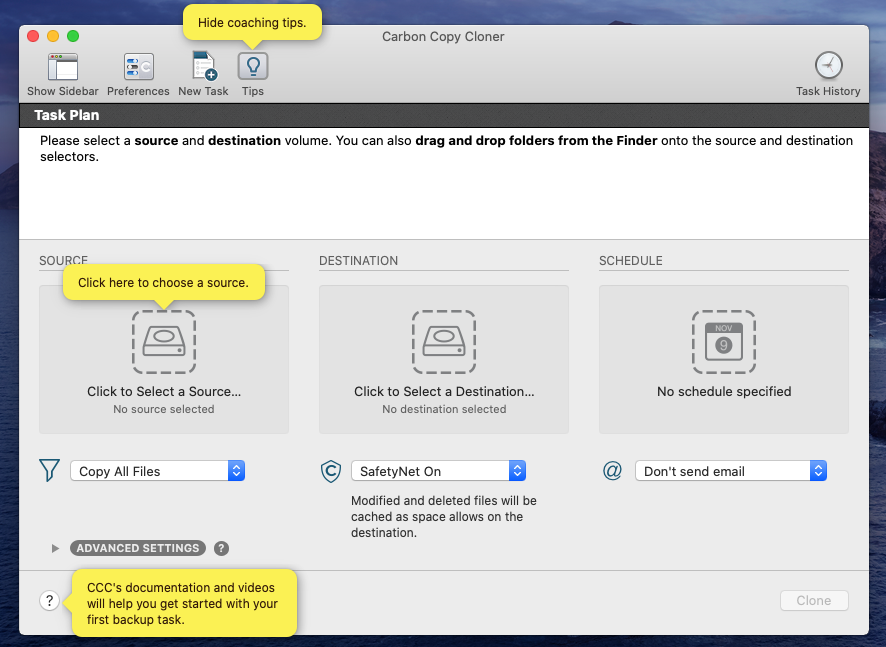The image size is (886, 647).
Task: Create a New Task from toolbar
Action: (203, 68)
